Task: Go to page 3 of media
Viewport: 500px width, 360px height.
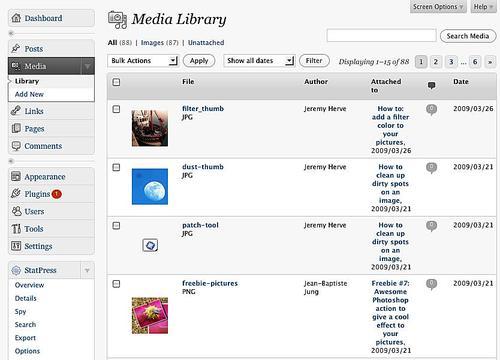Action: coord(451,62)
